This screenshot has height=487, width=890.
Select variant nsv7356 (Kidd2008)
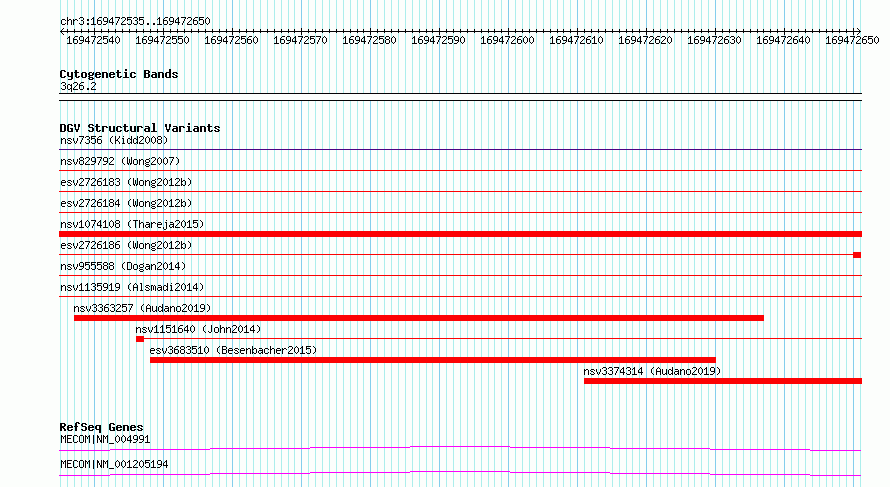tap(114, 140)
